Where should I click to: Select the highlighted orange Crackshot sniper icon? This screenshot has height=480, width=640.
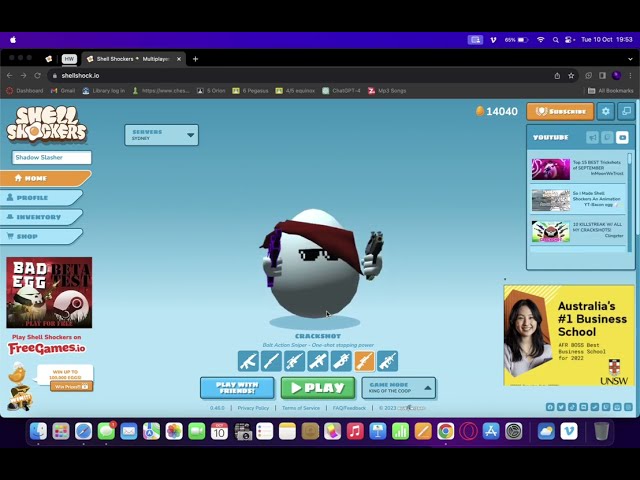(364, 361)
